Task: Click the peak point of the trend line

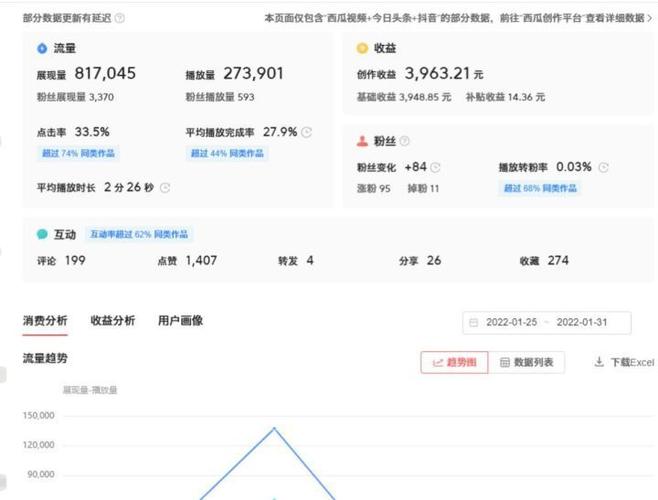Action: click(x=274, y=428)
